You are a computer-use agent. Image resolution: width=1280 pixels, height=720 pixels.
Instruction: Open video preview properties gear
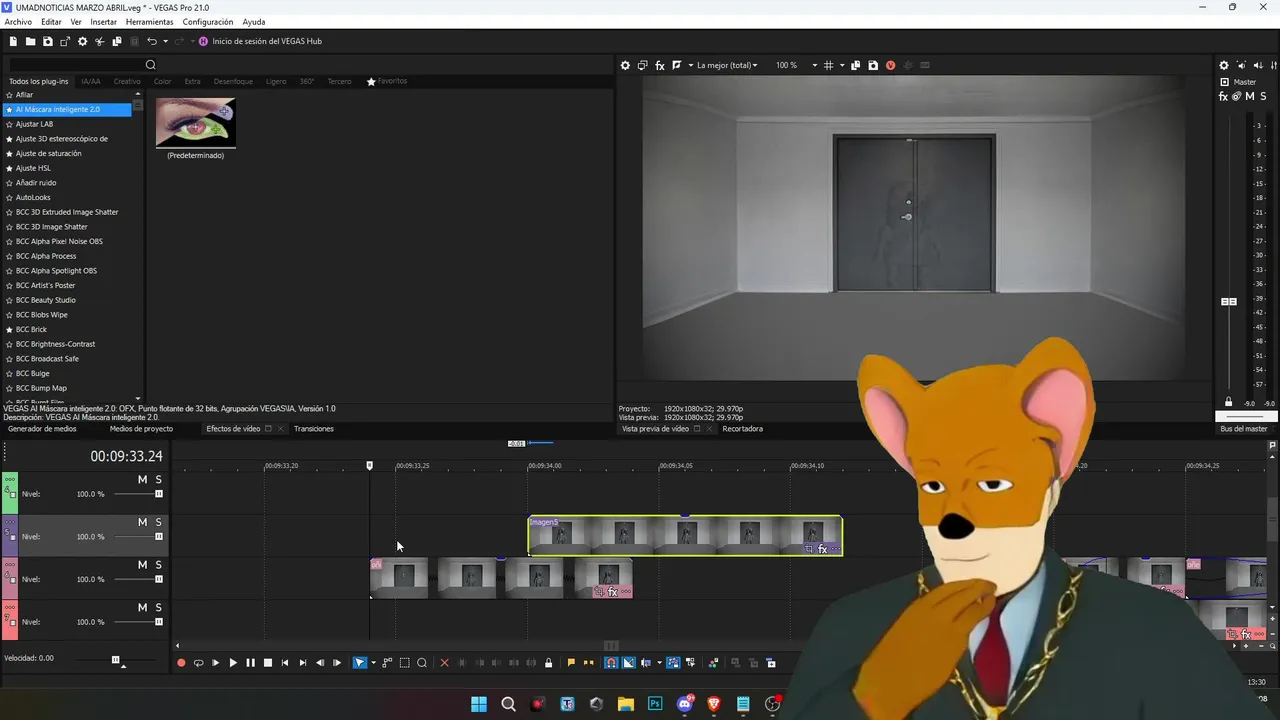tap(625, 65)
